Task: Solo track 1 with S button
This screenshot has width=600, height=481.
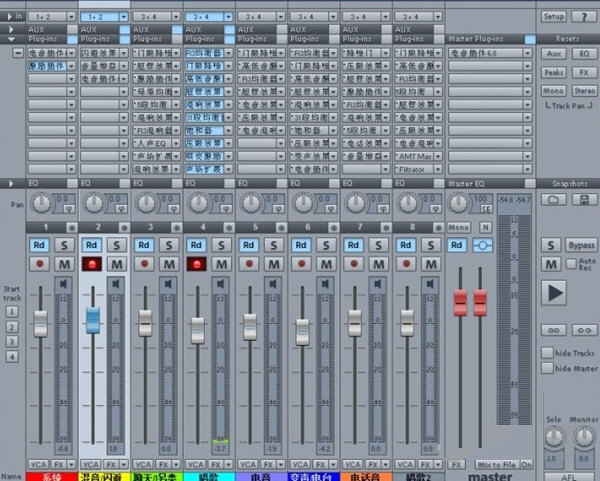Action: pos(64,245)
